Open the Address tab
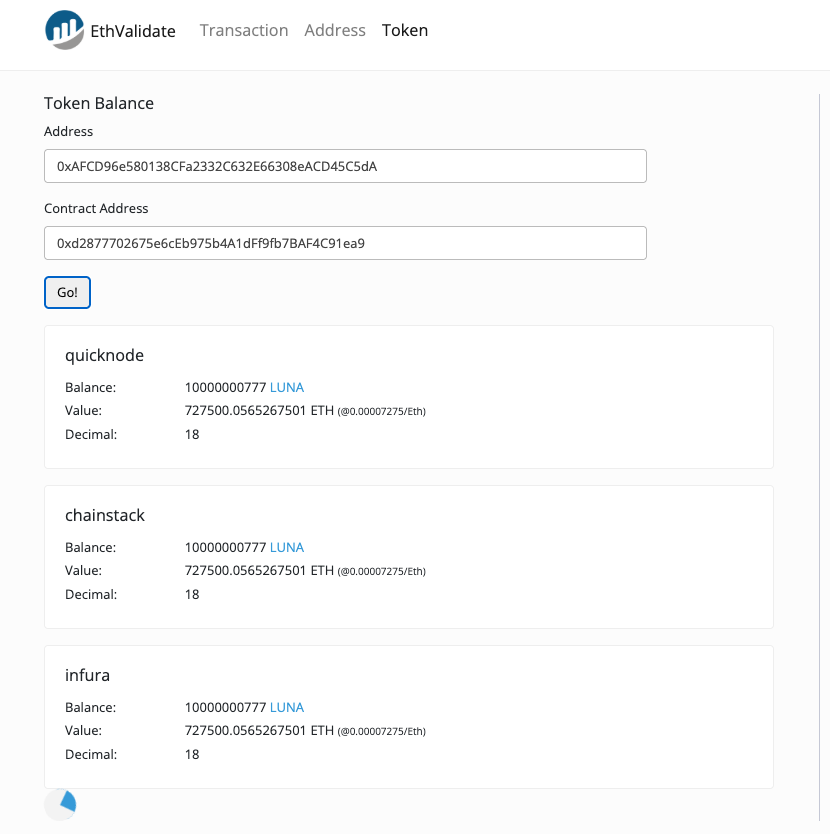Image resolution: width=830 pixels, height=834 pixels. 335,30
